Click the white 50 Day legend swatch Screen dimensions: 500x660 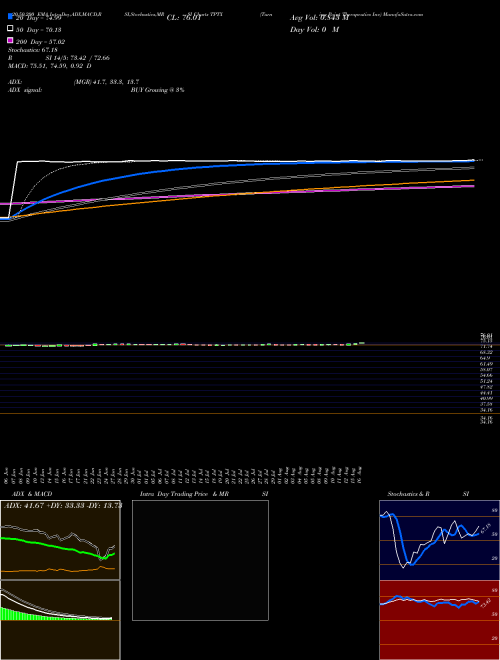[10, 29]
